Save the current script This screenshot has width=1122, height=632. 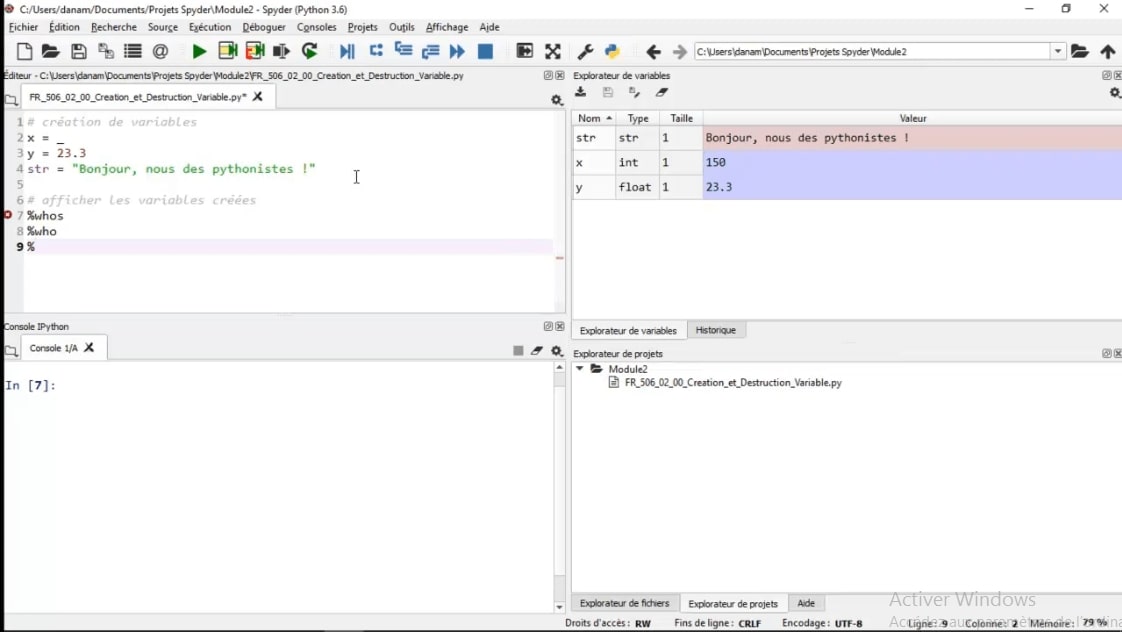79,51
